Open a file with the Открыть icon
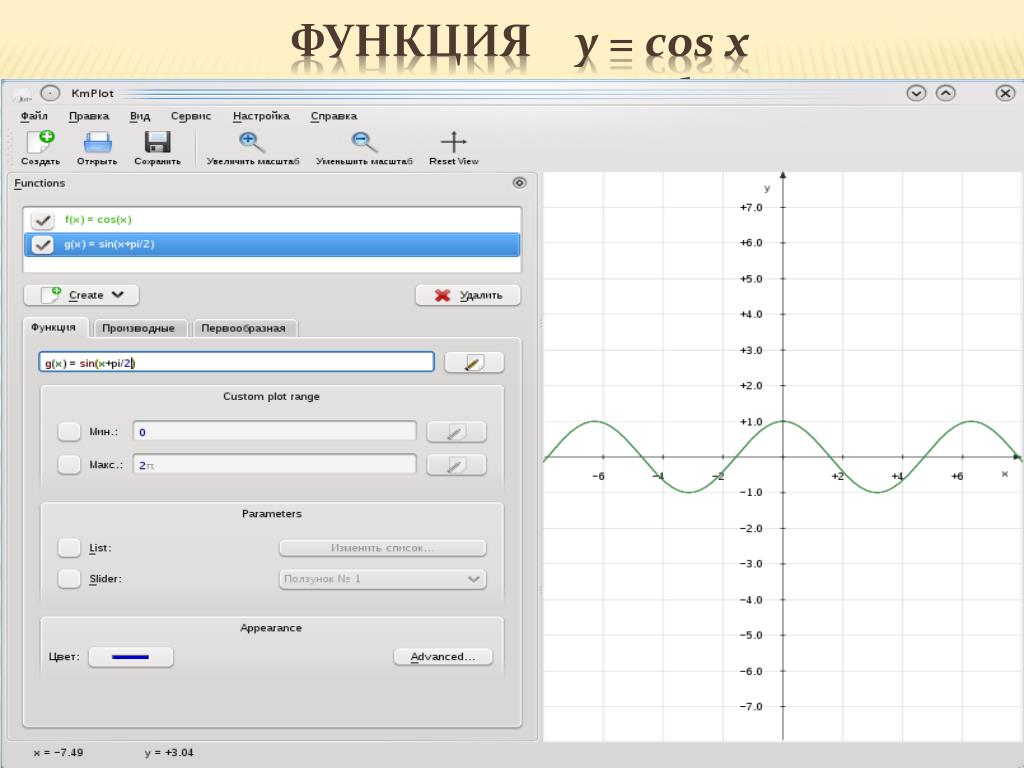This screenshot has height=768, width=1024. coord(97,142)
